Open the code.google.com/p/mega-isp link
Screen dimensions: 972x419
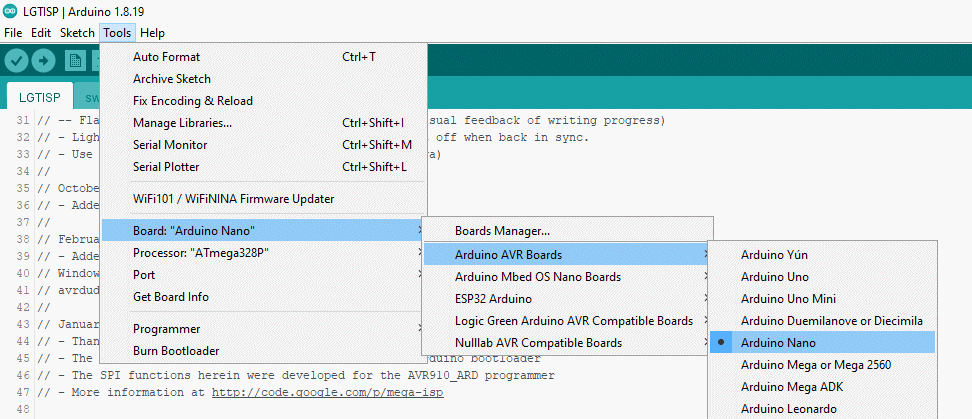tap(328, 392)
